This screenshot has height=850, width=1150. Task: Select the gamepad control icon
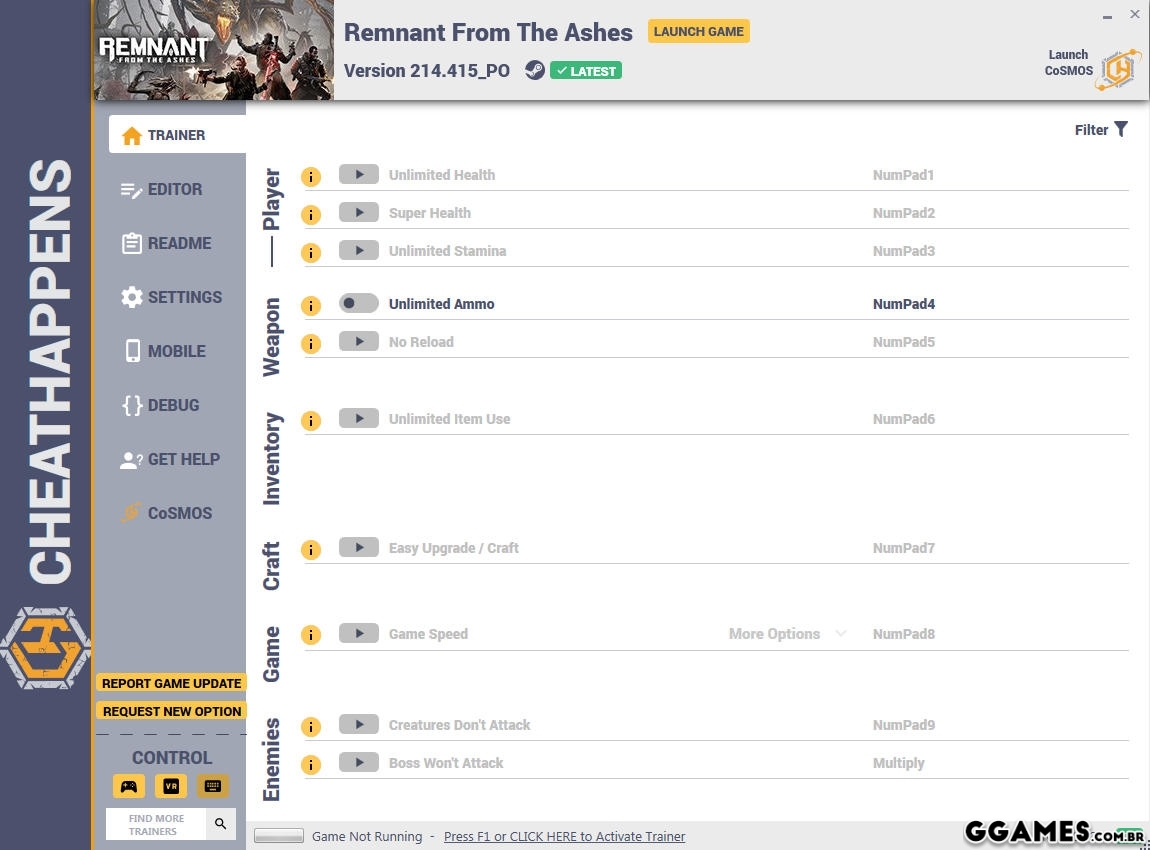point(129,786)
